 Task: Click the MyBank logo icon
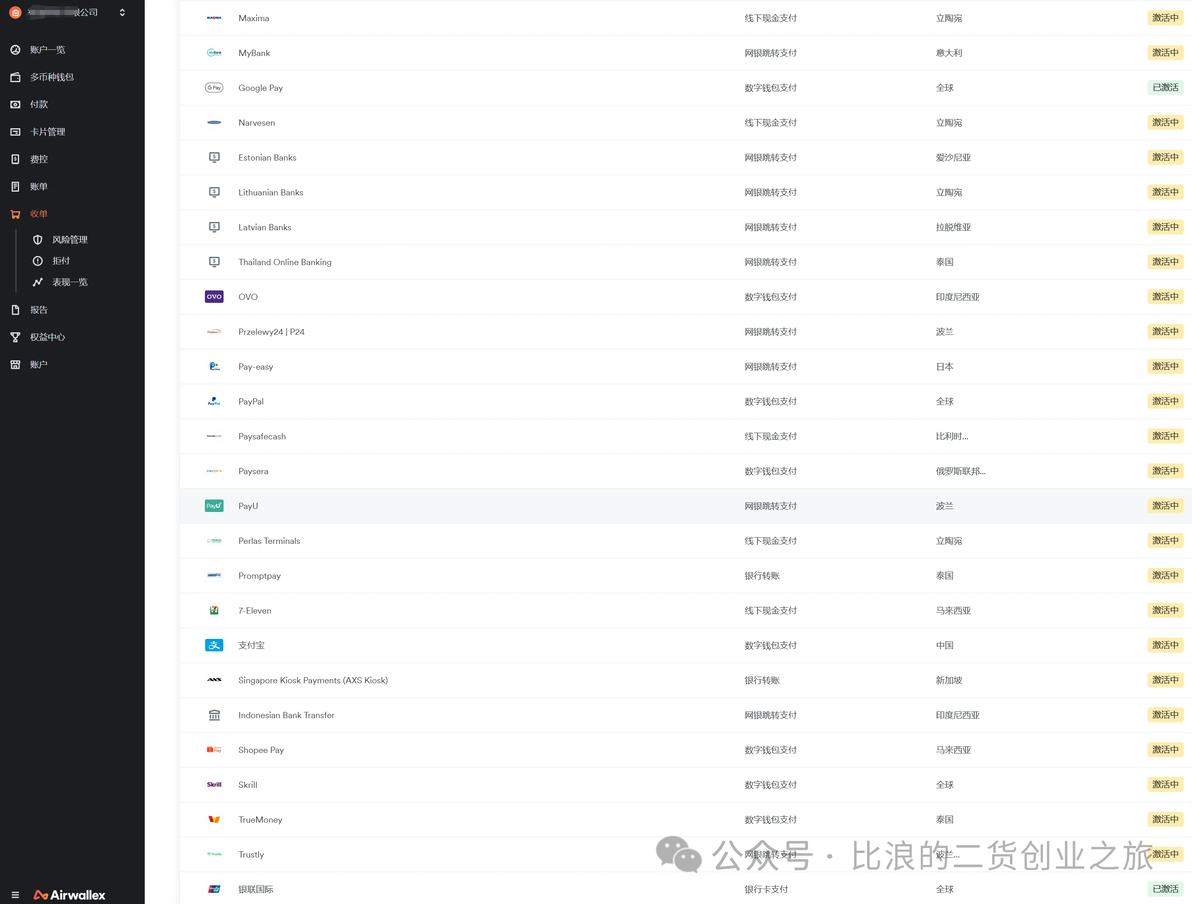coord(214,52)
